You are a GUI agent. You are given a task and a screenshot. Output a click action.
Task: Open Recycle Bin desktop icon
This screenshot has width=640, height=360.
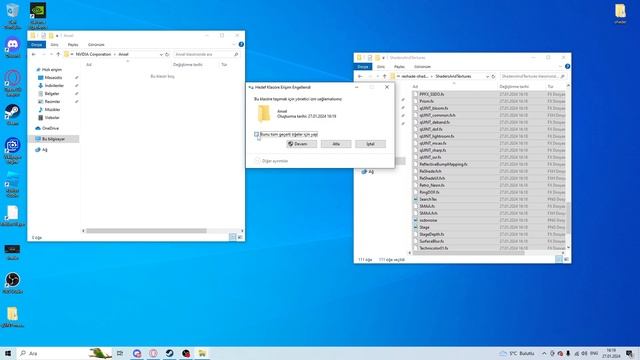[x=12, y=16]
